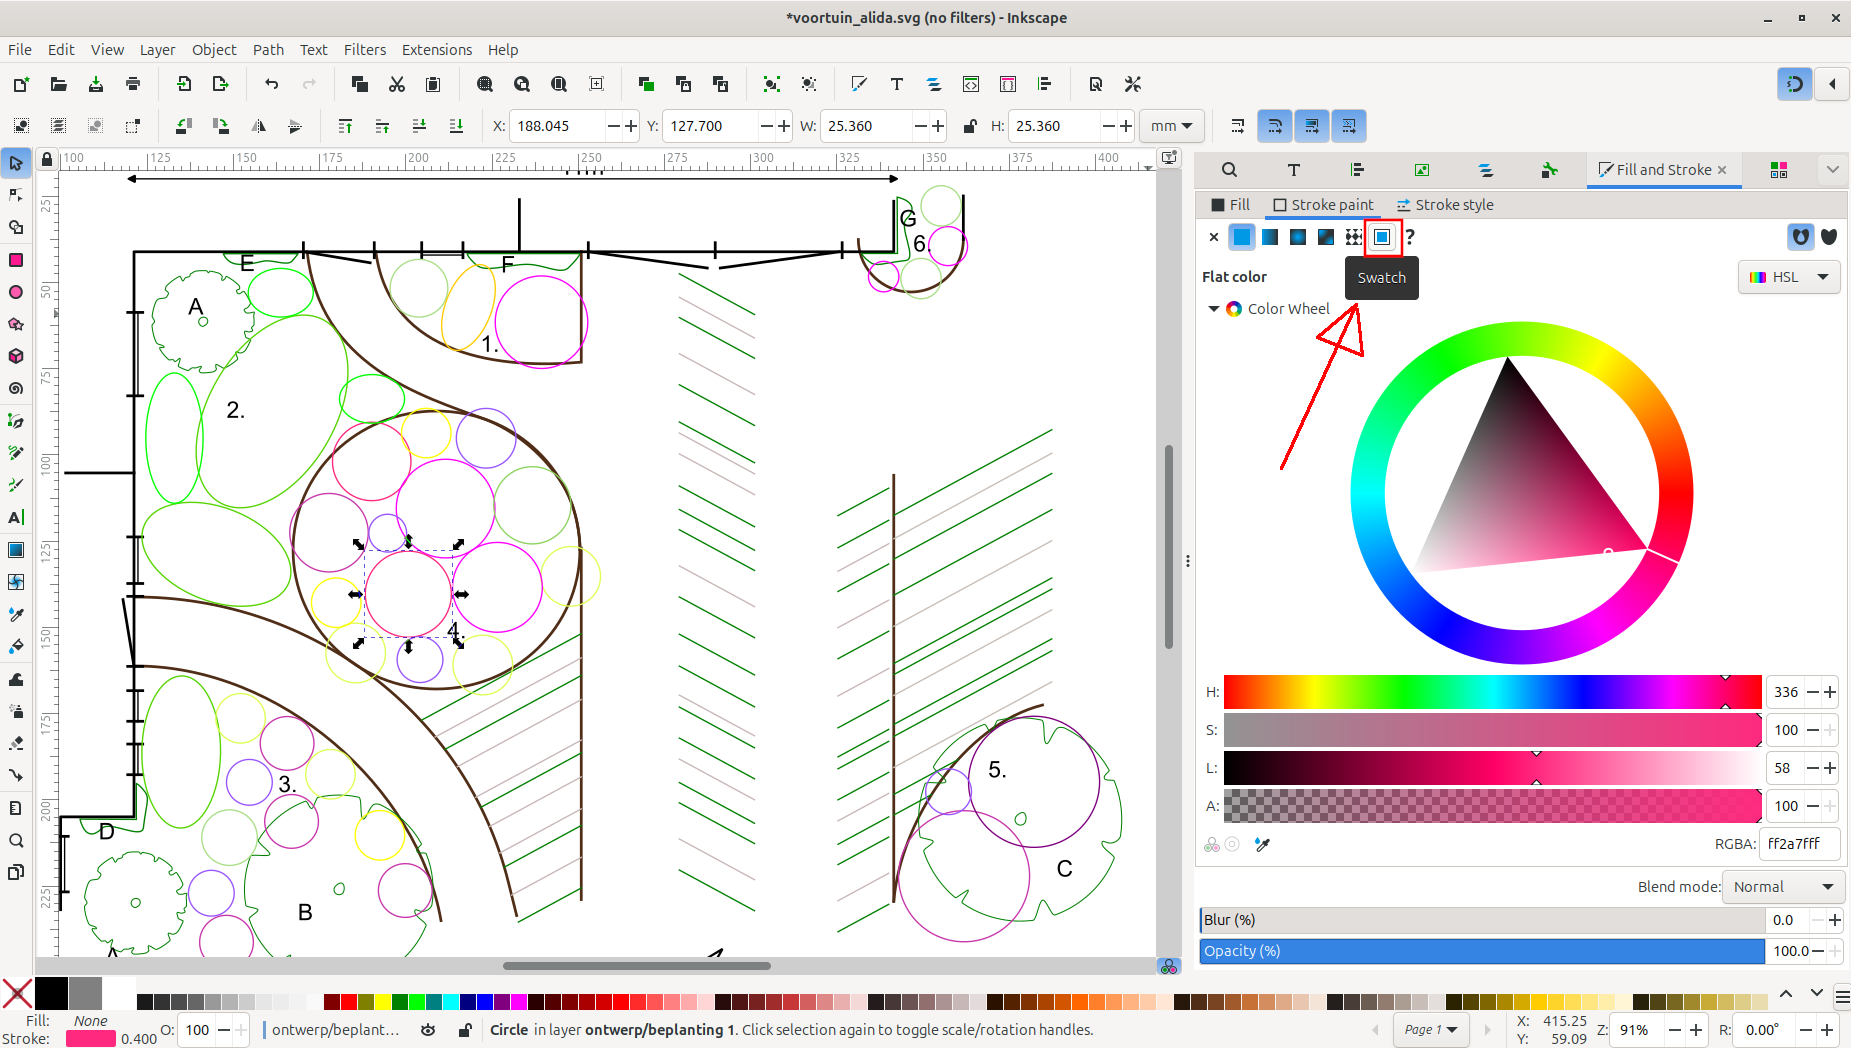Click the Hue slider bar
Viewport: 1851px width, 1048px height.
click(1492, 692)
